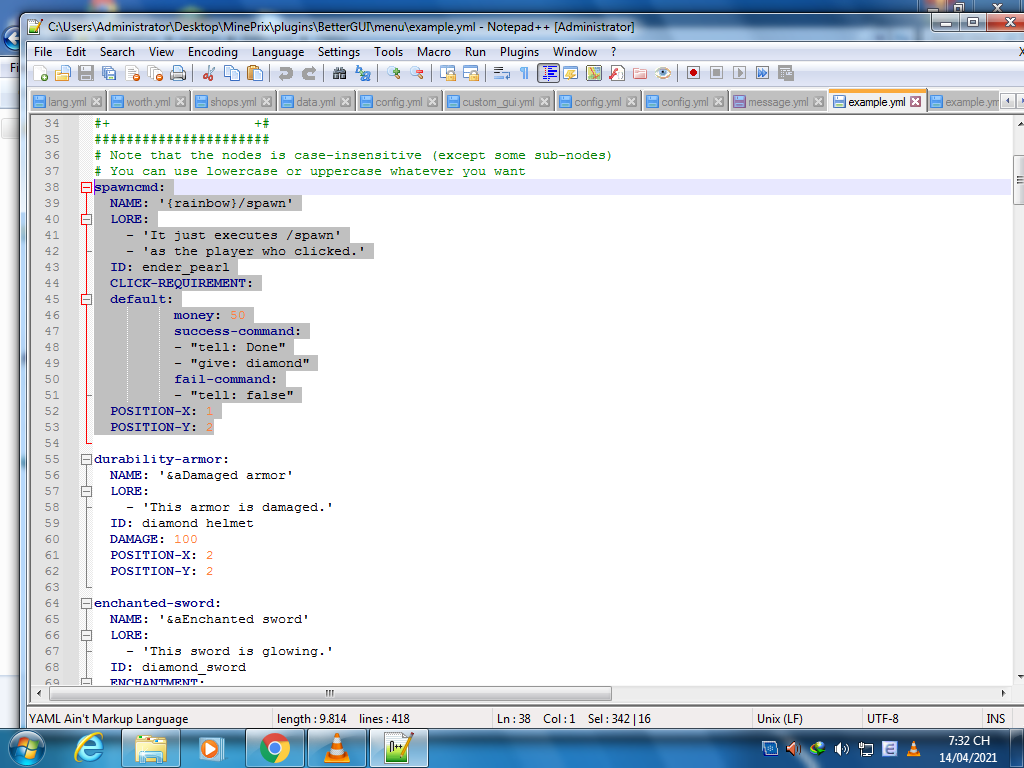
Task: Open the Plugins menu
Action: tap(519, 51)
